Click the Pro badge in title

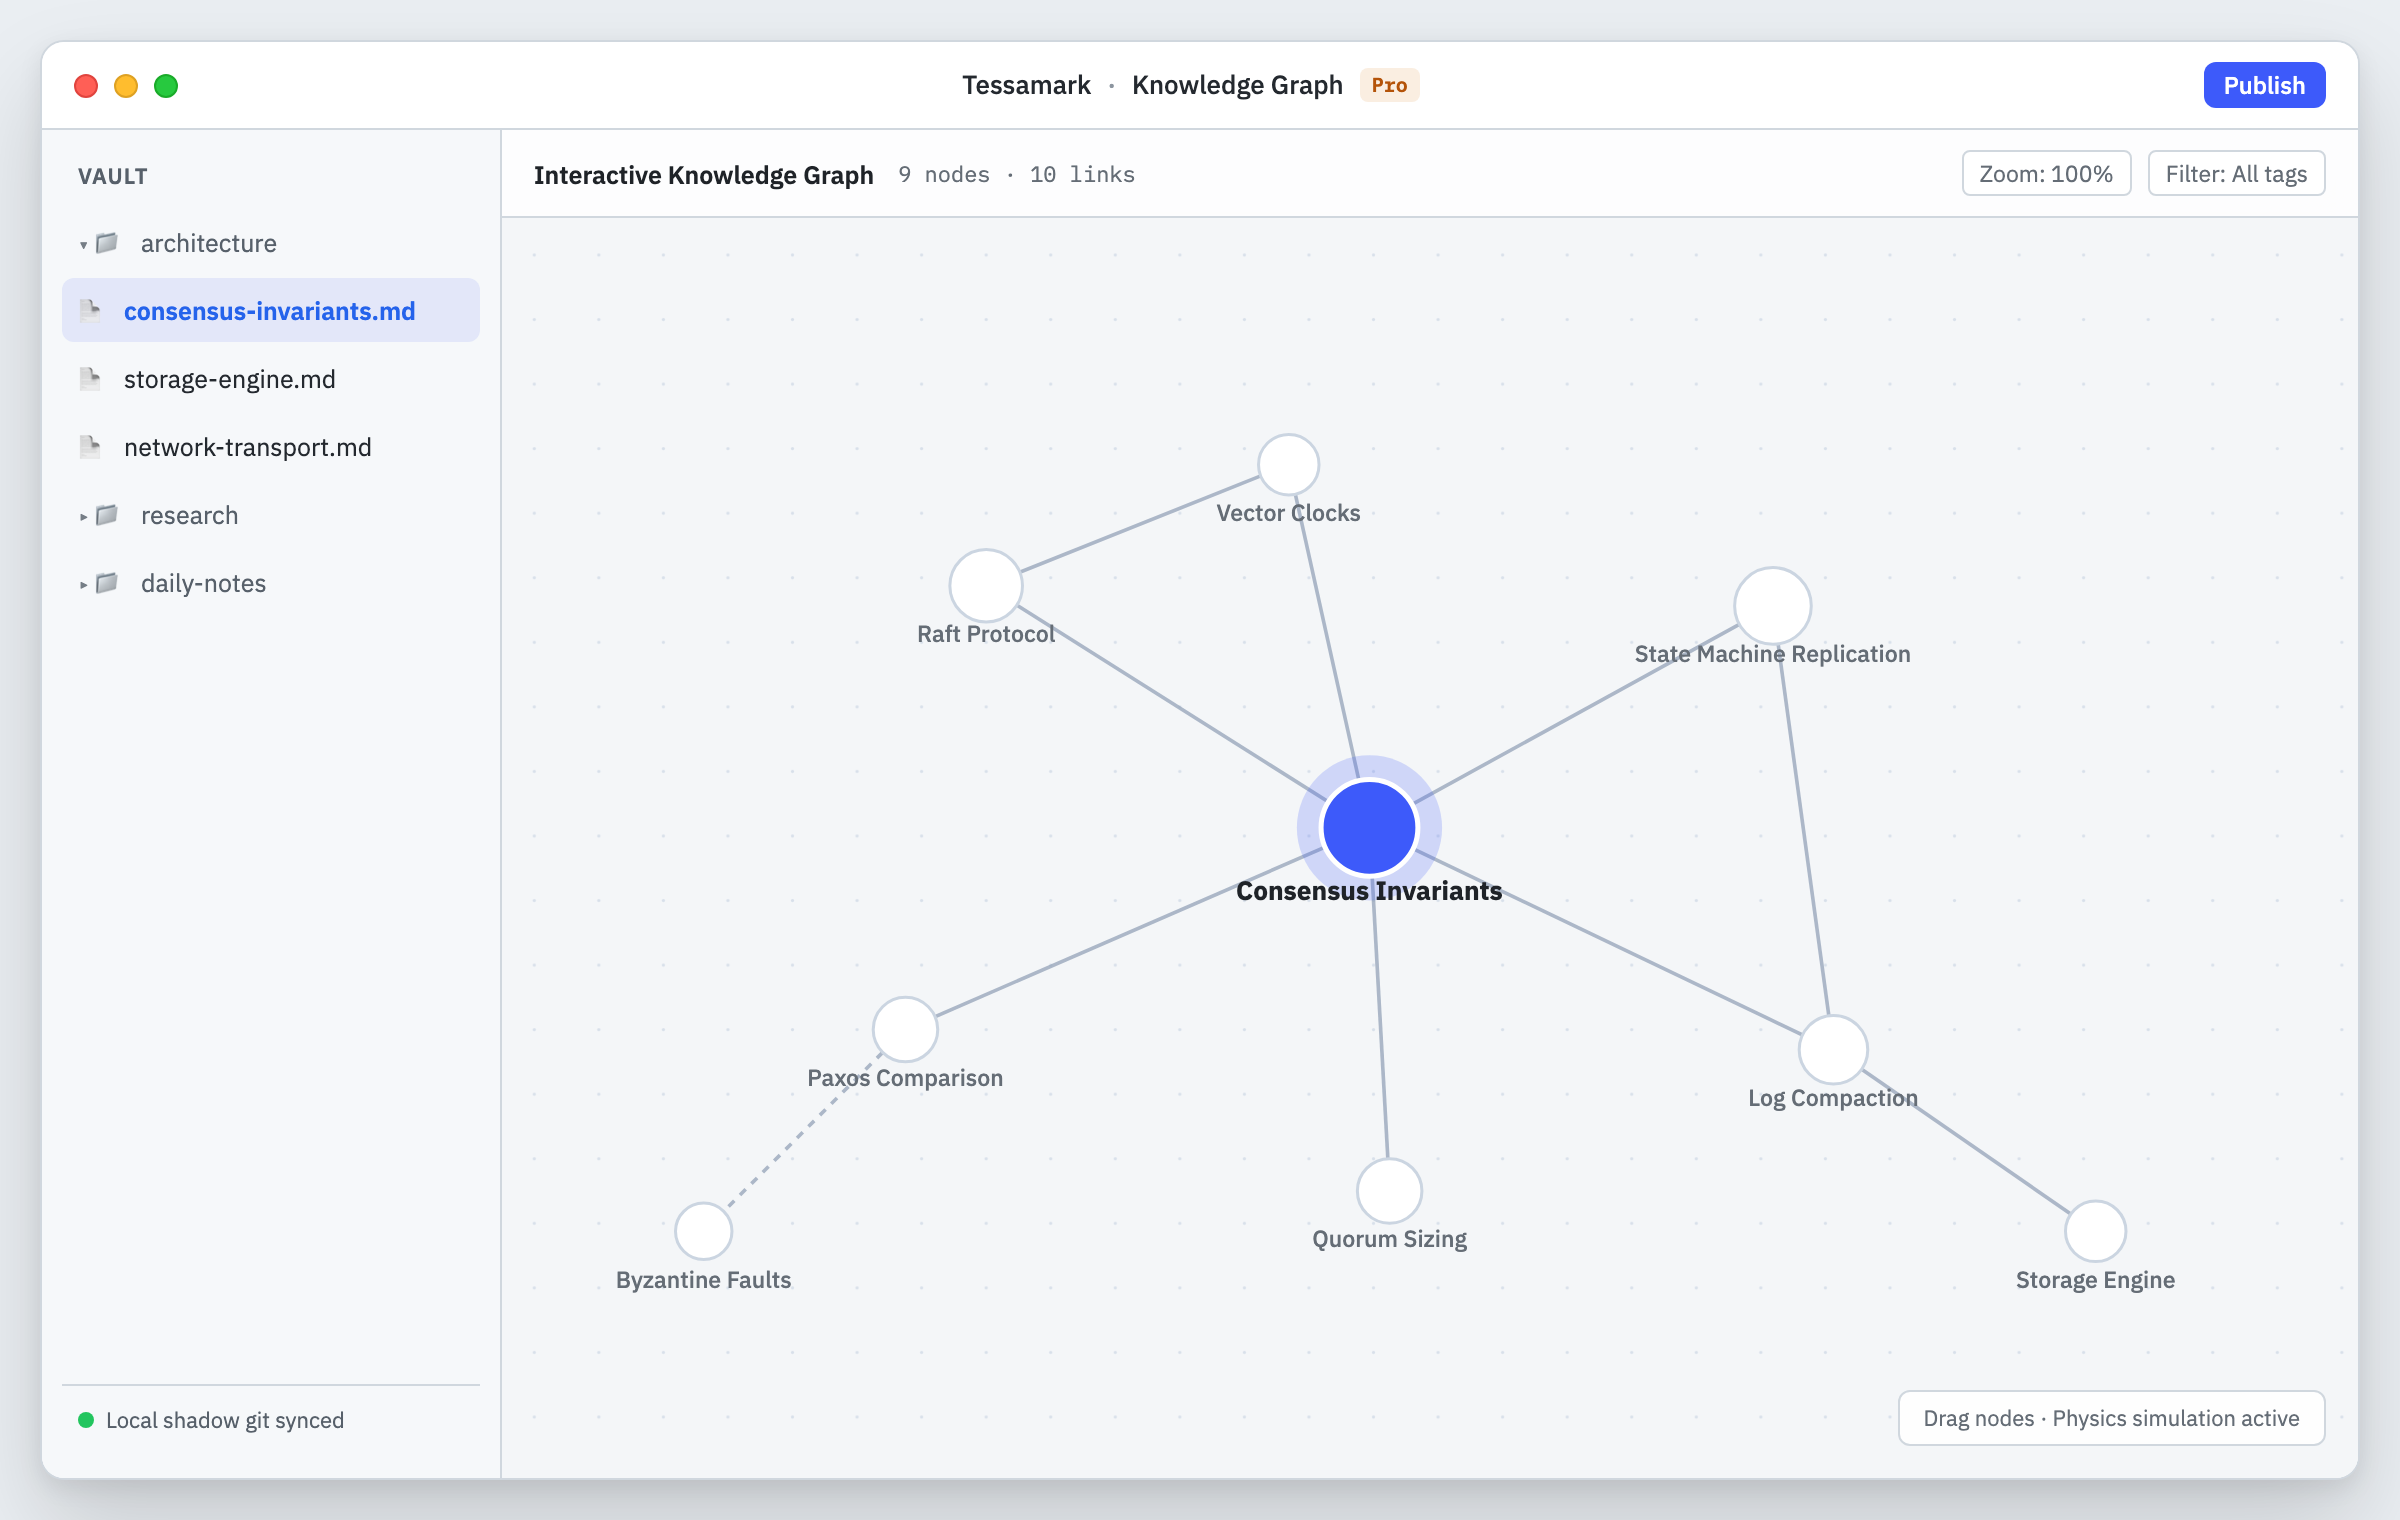point(1389,85)
